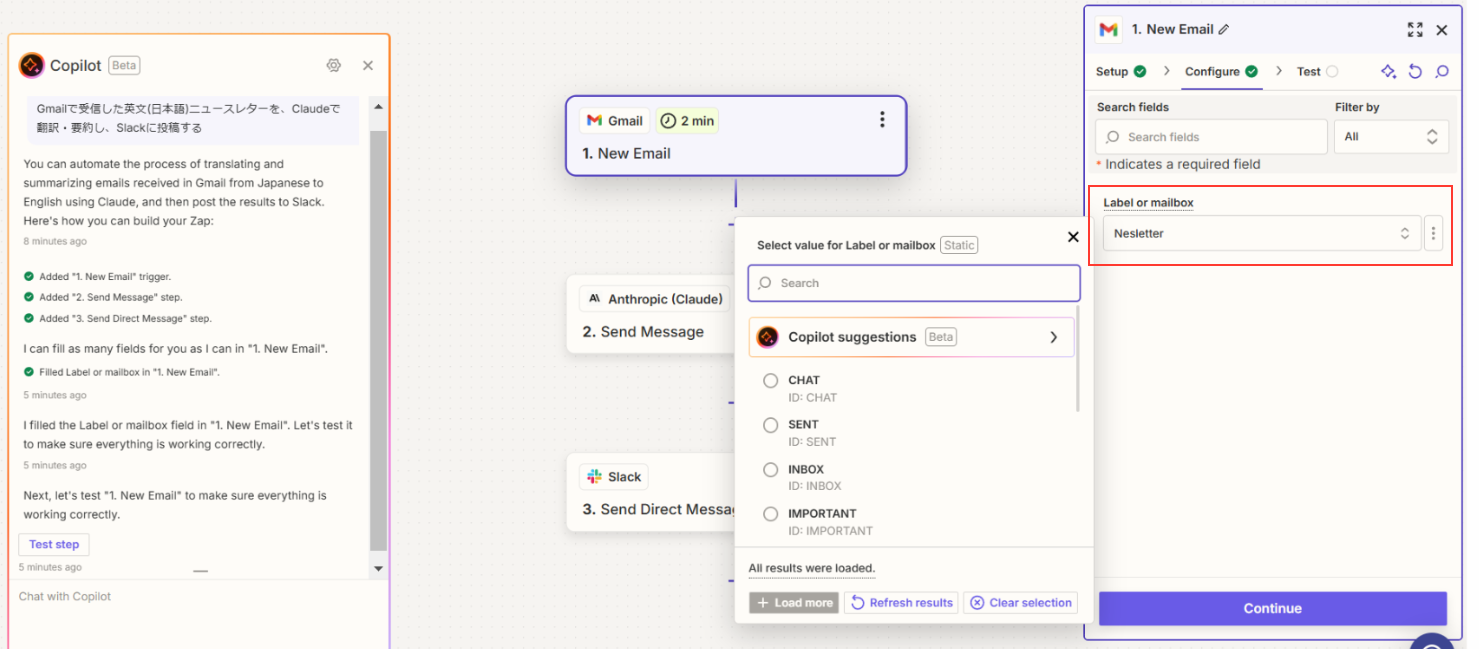1479x649 pixels.
Task: Click the Beta badge beside Copilot title
Action: tap(124, 65)
